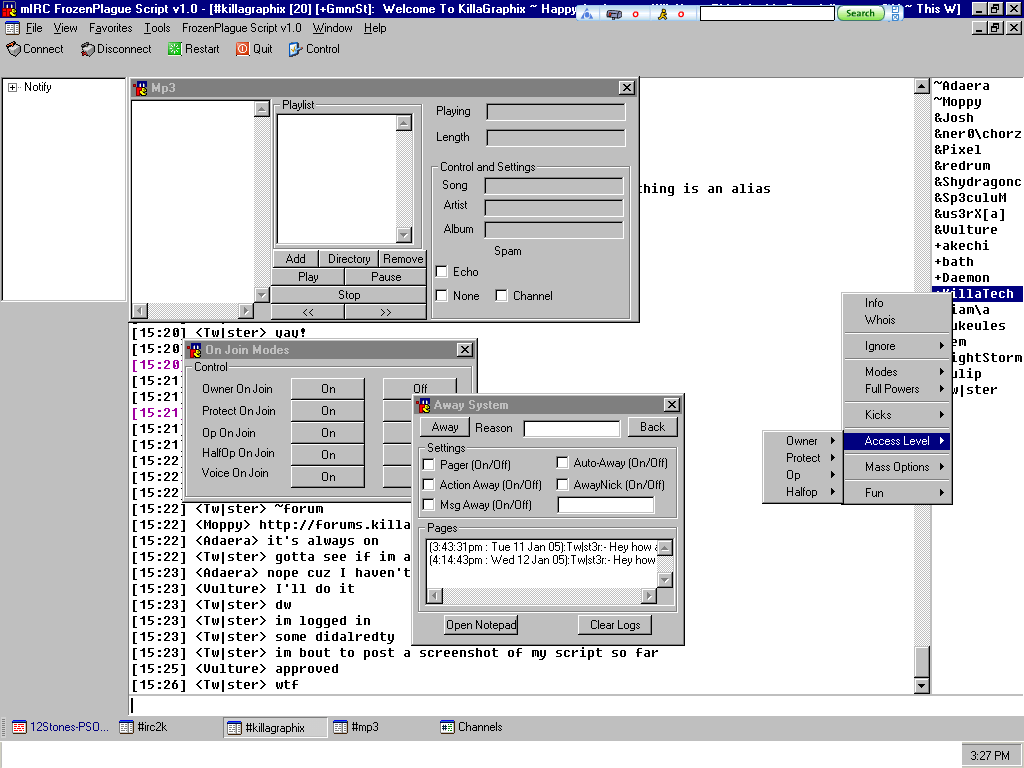Click the Quit toolbar icon
Image resolution: width=1024 pixels, height=768 pixels.
242,49
